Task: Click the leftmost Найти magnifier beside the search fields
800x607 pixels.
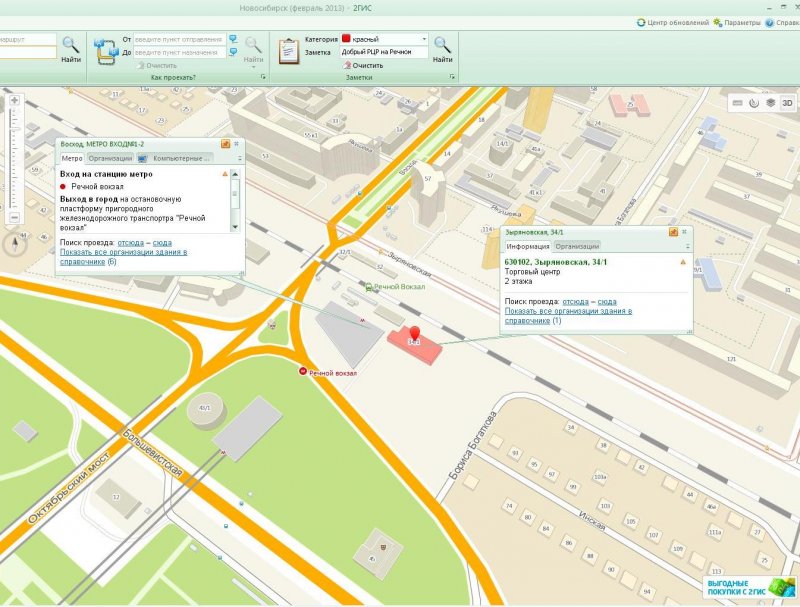Action: [x=71, y=49]
